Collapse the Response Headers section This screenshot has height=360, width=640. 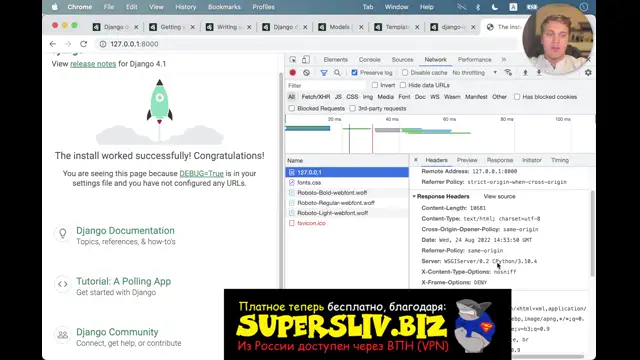pos(414,197)
